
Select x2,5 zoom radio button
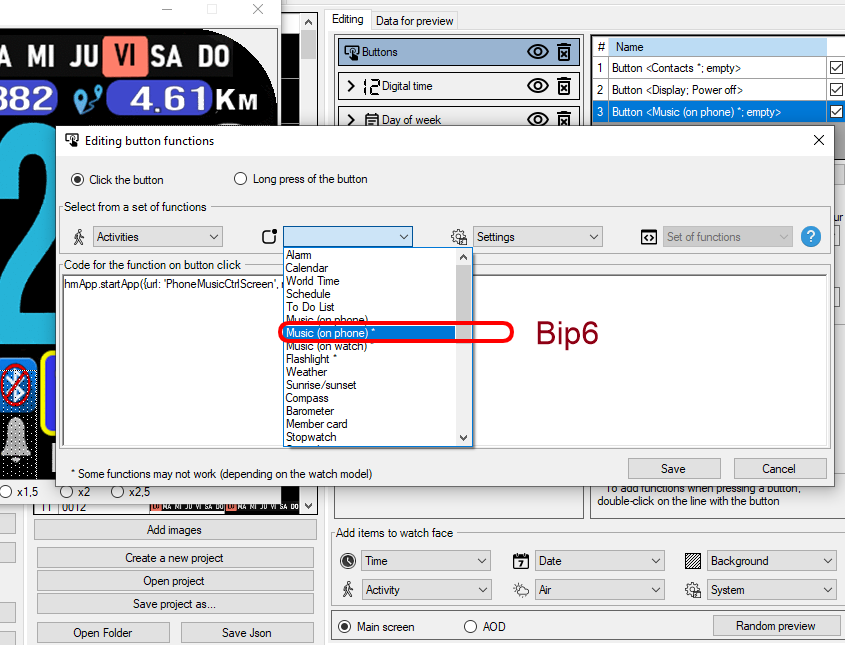pyautogui.click(x=117, y=491)
